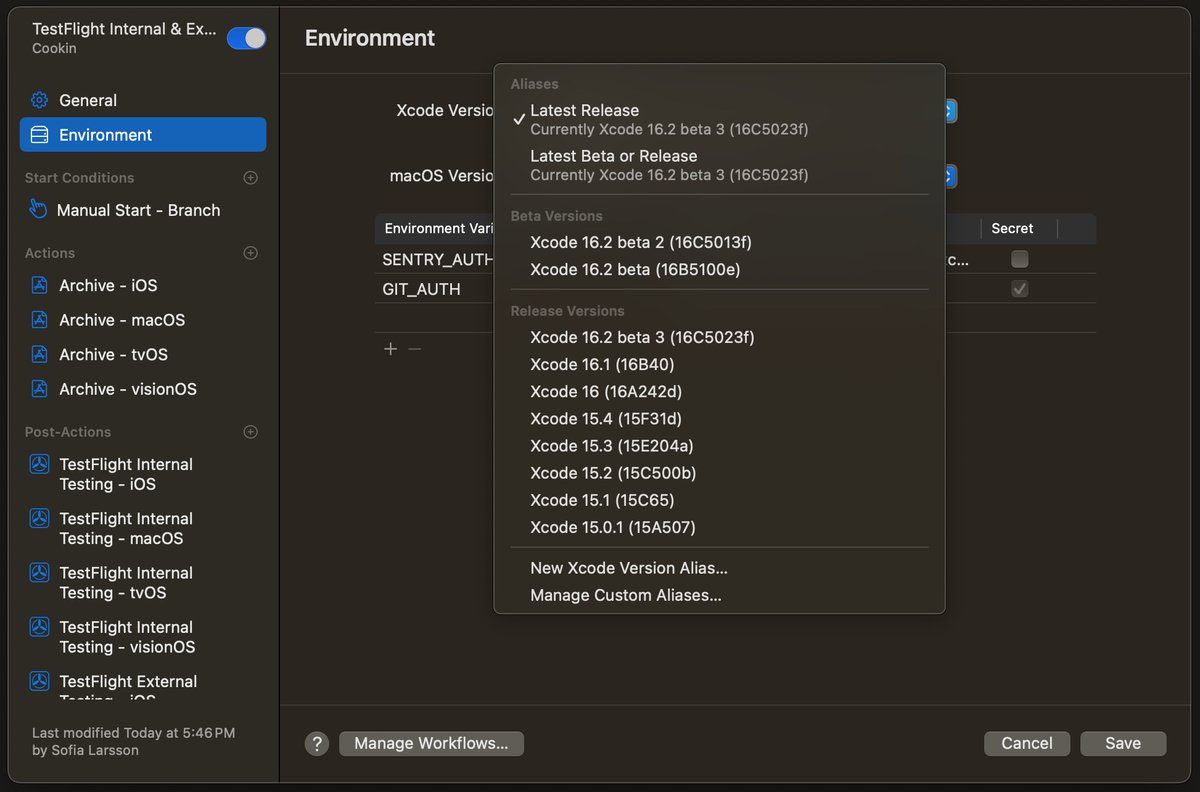This screenshot has height=792, width=1200.
Task: Click the SENTRY_AUTH variable name cell
Action: [437, 259]
